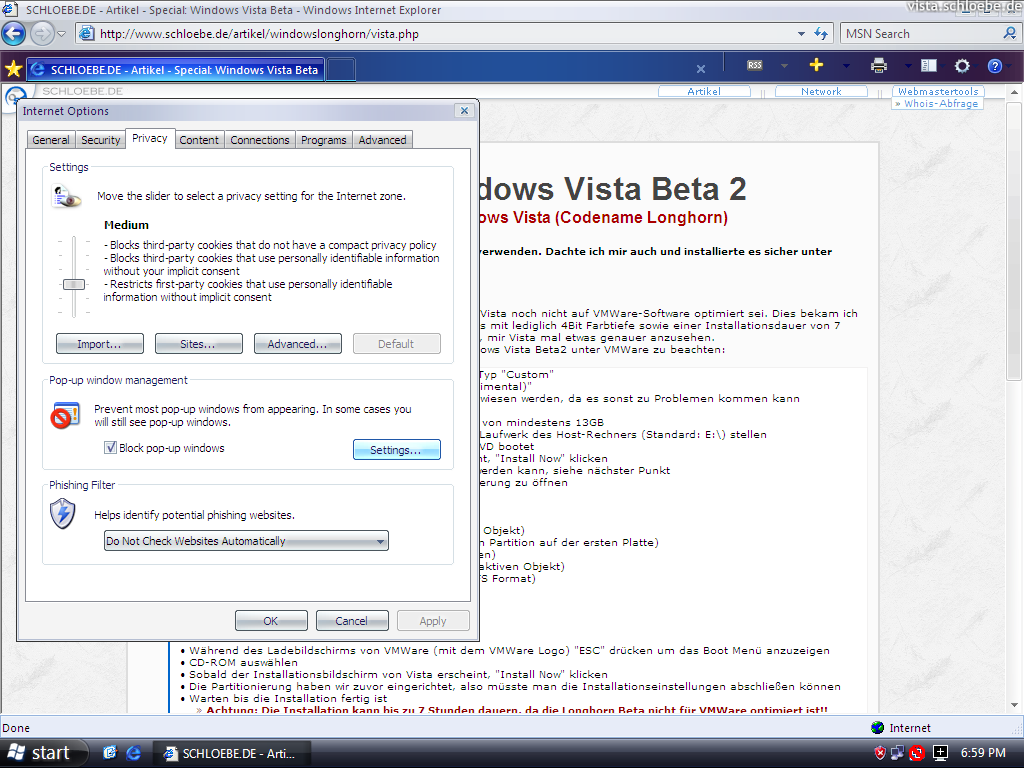
Task: Open recent pages dropdown beside Forward button
Action: point(61,33)
